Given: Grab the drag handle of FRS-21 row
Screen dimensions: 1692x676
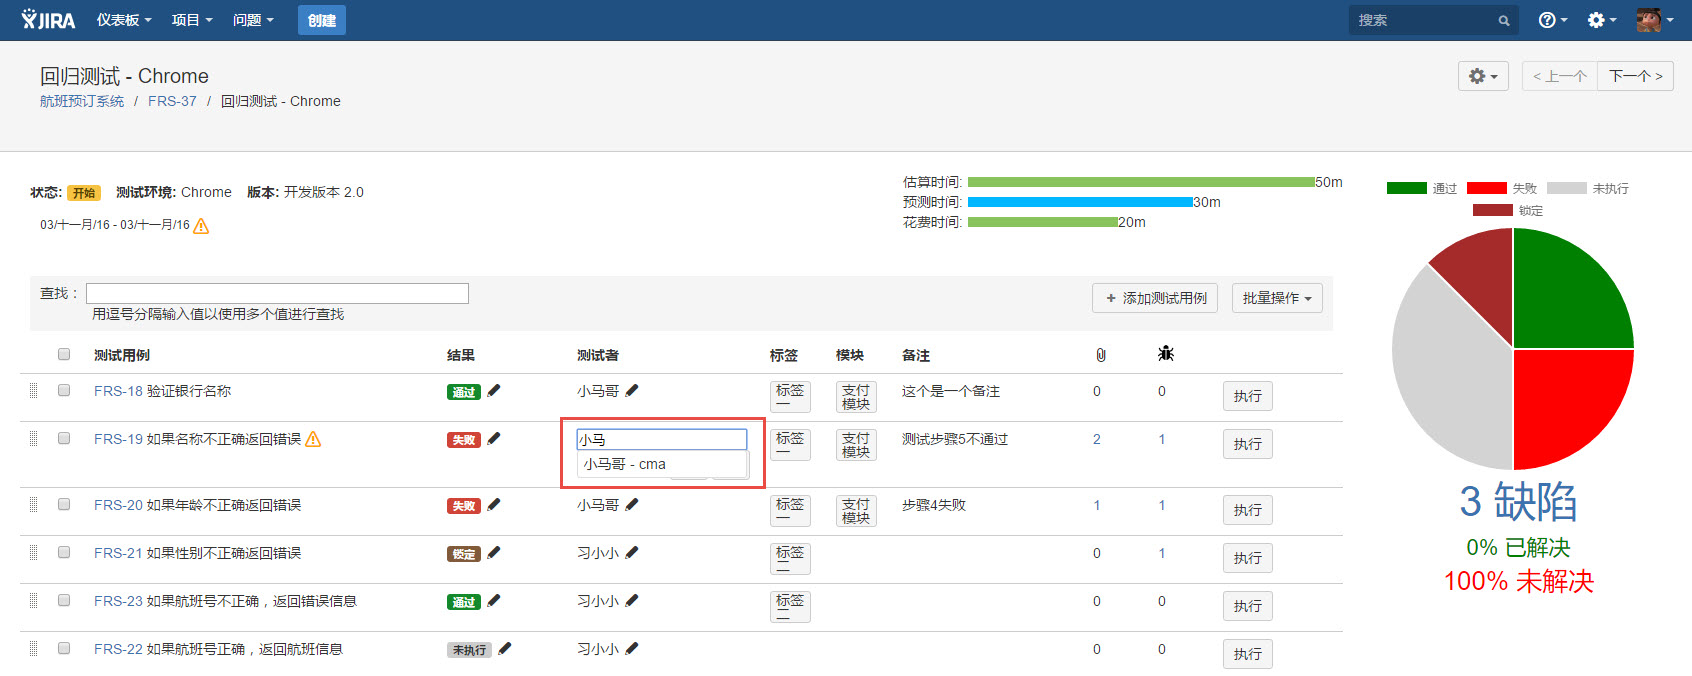Looking at the screenshot, I should click(33, 553).
